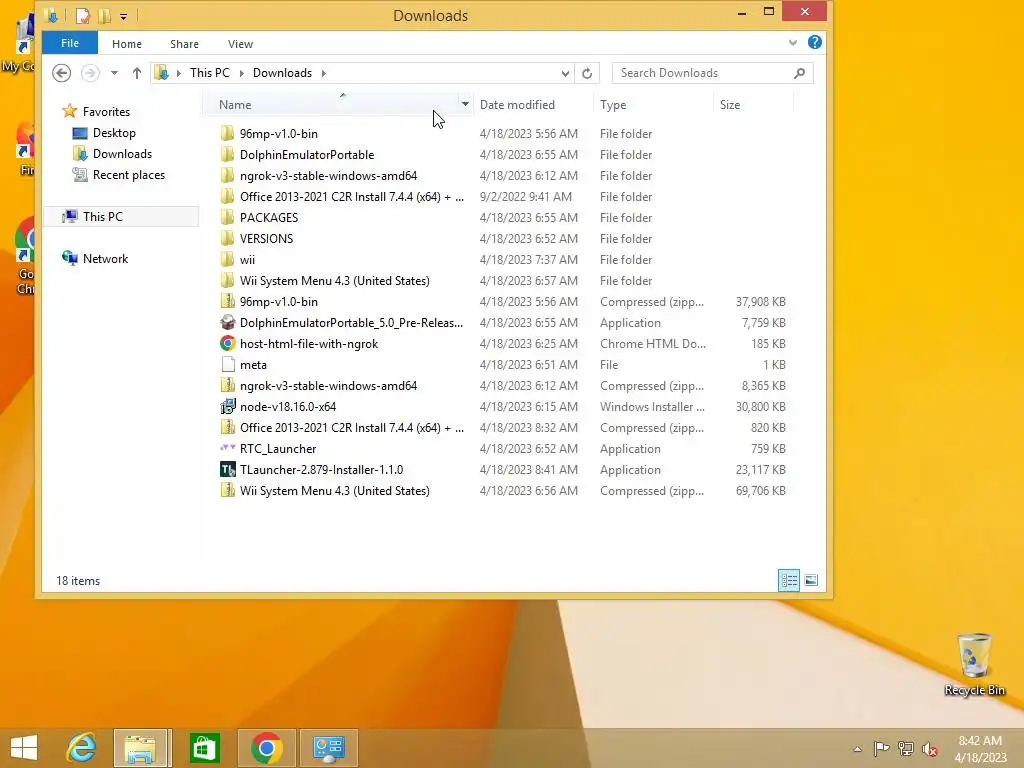Select the Wii System Menu 4.3 folder

click(334, 281)
